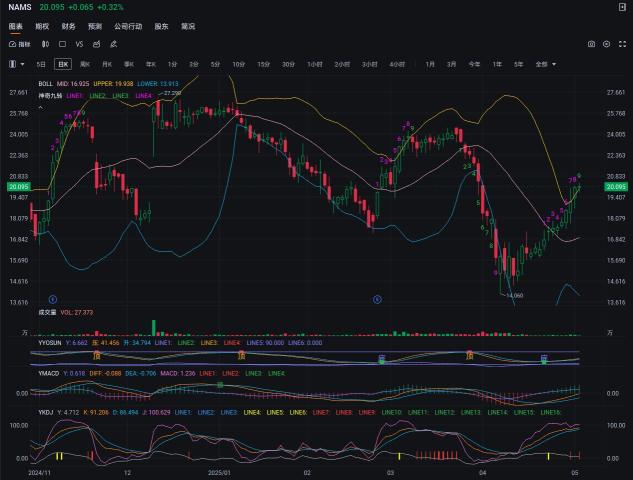Click the VOL: 27.373 volume value
Image resolution: width=633 pixels, height=480 pixels.
[x=77, y=312]
